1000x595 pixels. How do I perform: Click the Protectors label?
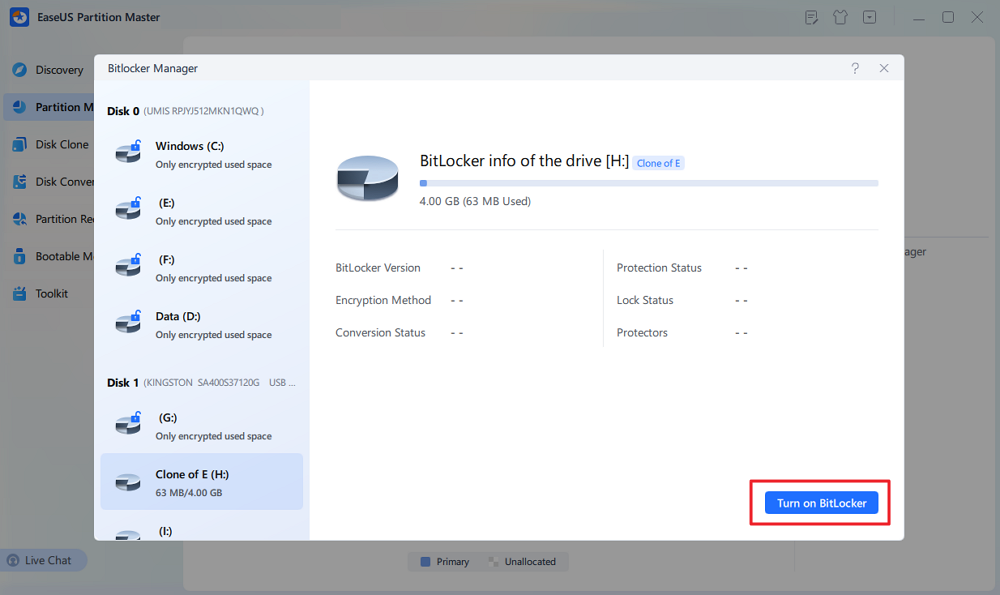(642, 332)
